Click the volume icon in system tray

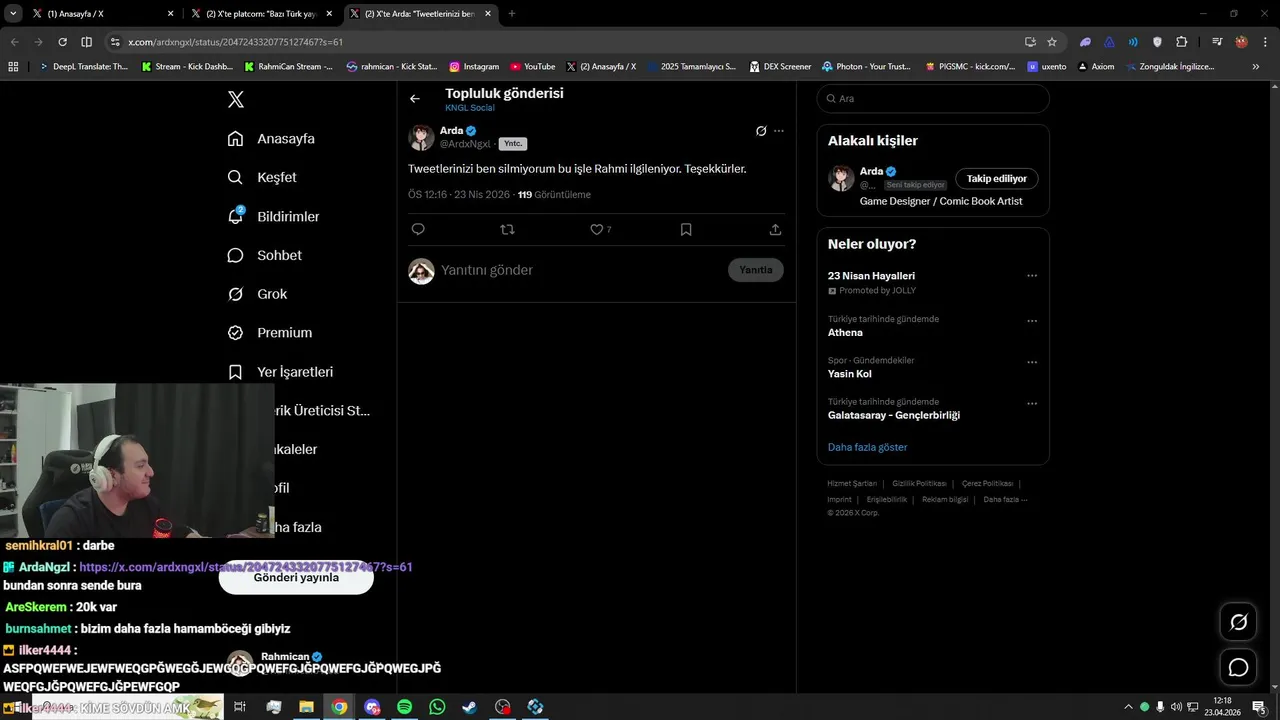(1177, 707)
